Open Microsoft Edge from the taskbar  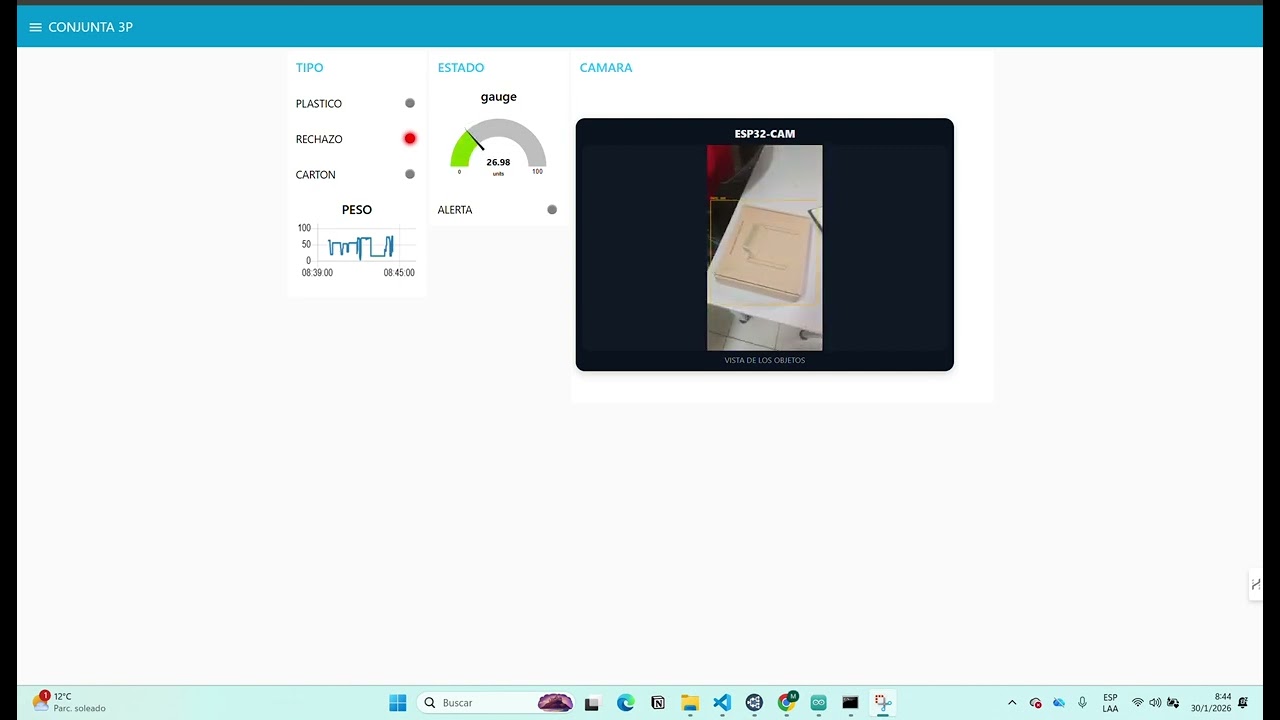coord(626,703)
